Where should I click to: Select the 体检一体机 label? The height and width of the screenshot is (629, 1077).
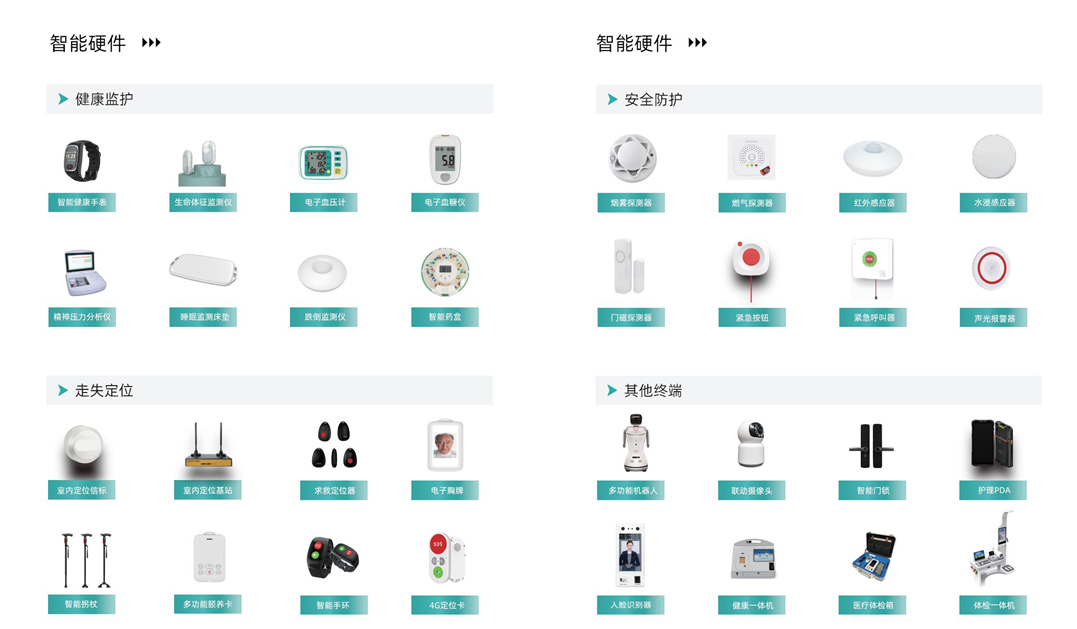click(x=993, y=605)
